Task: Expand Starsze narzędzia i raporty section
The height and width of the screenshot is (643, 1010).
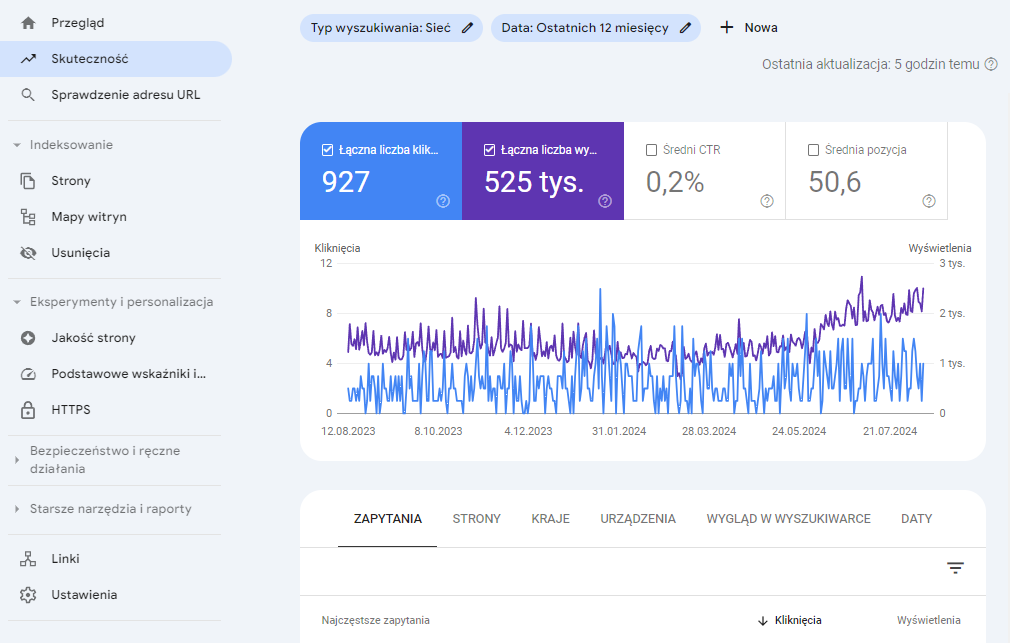Action: click(x=17, y=509)
